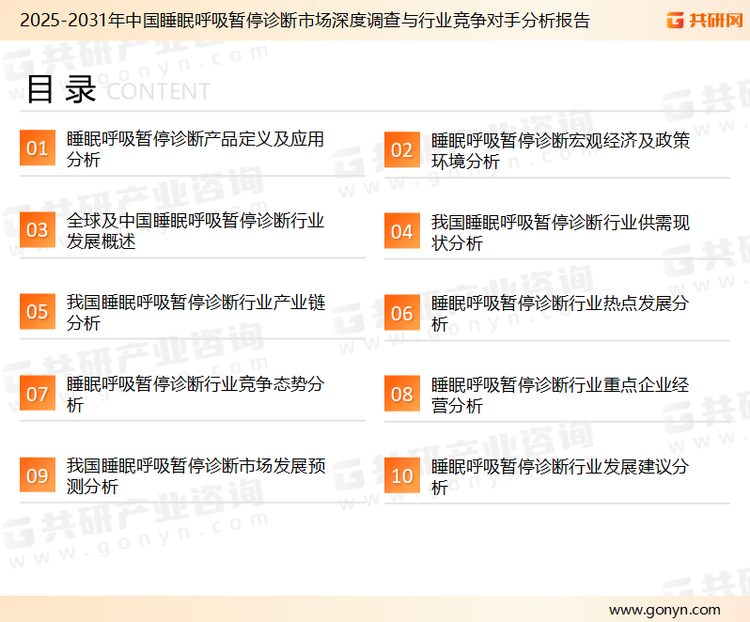Select the report title starting with 2025-2031年
Image resolution: width=750 pixels, height=622 pixels.
[x=305, y=20]
